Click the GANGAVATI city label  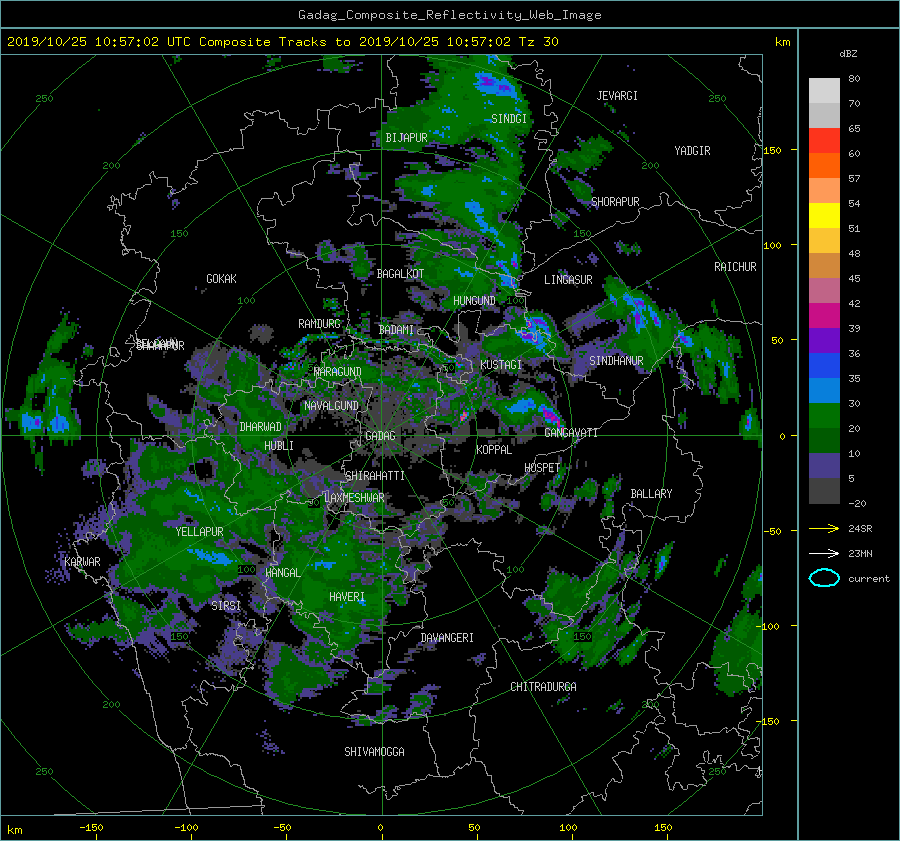tap(571, 433)
